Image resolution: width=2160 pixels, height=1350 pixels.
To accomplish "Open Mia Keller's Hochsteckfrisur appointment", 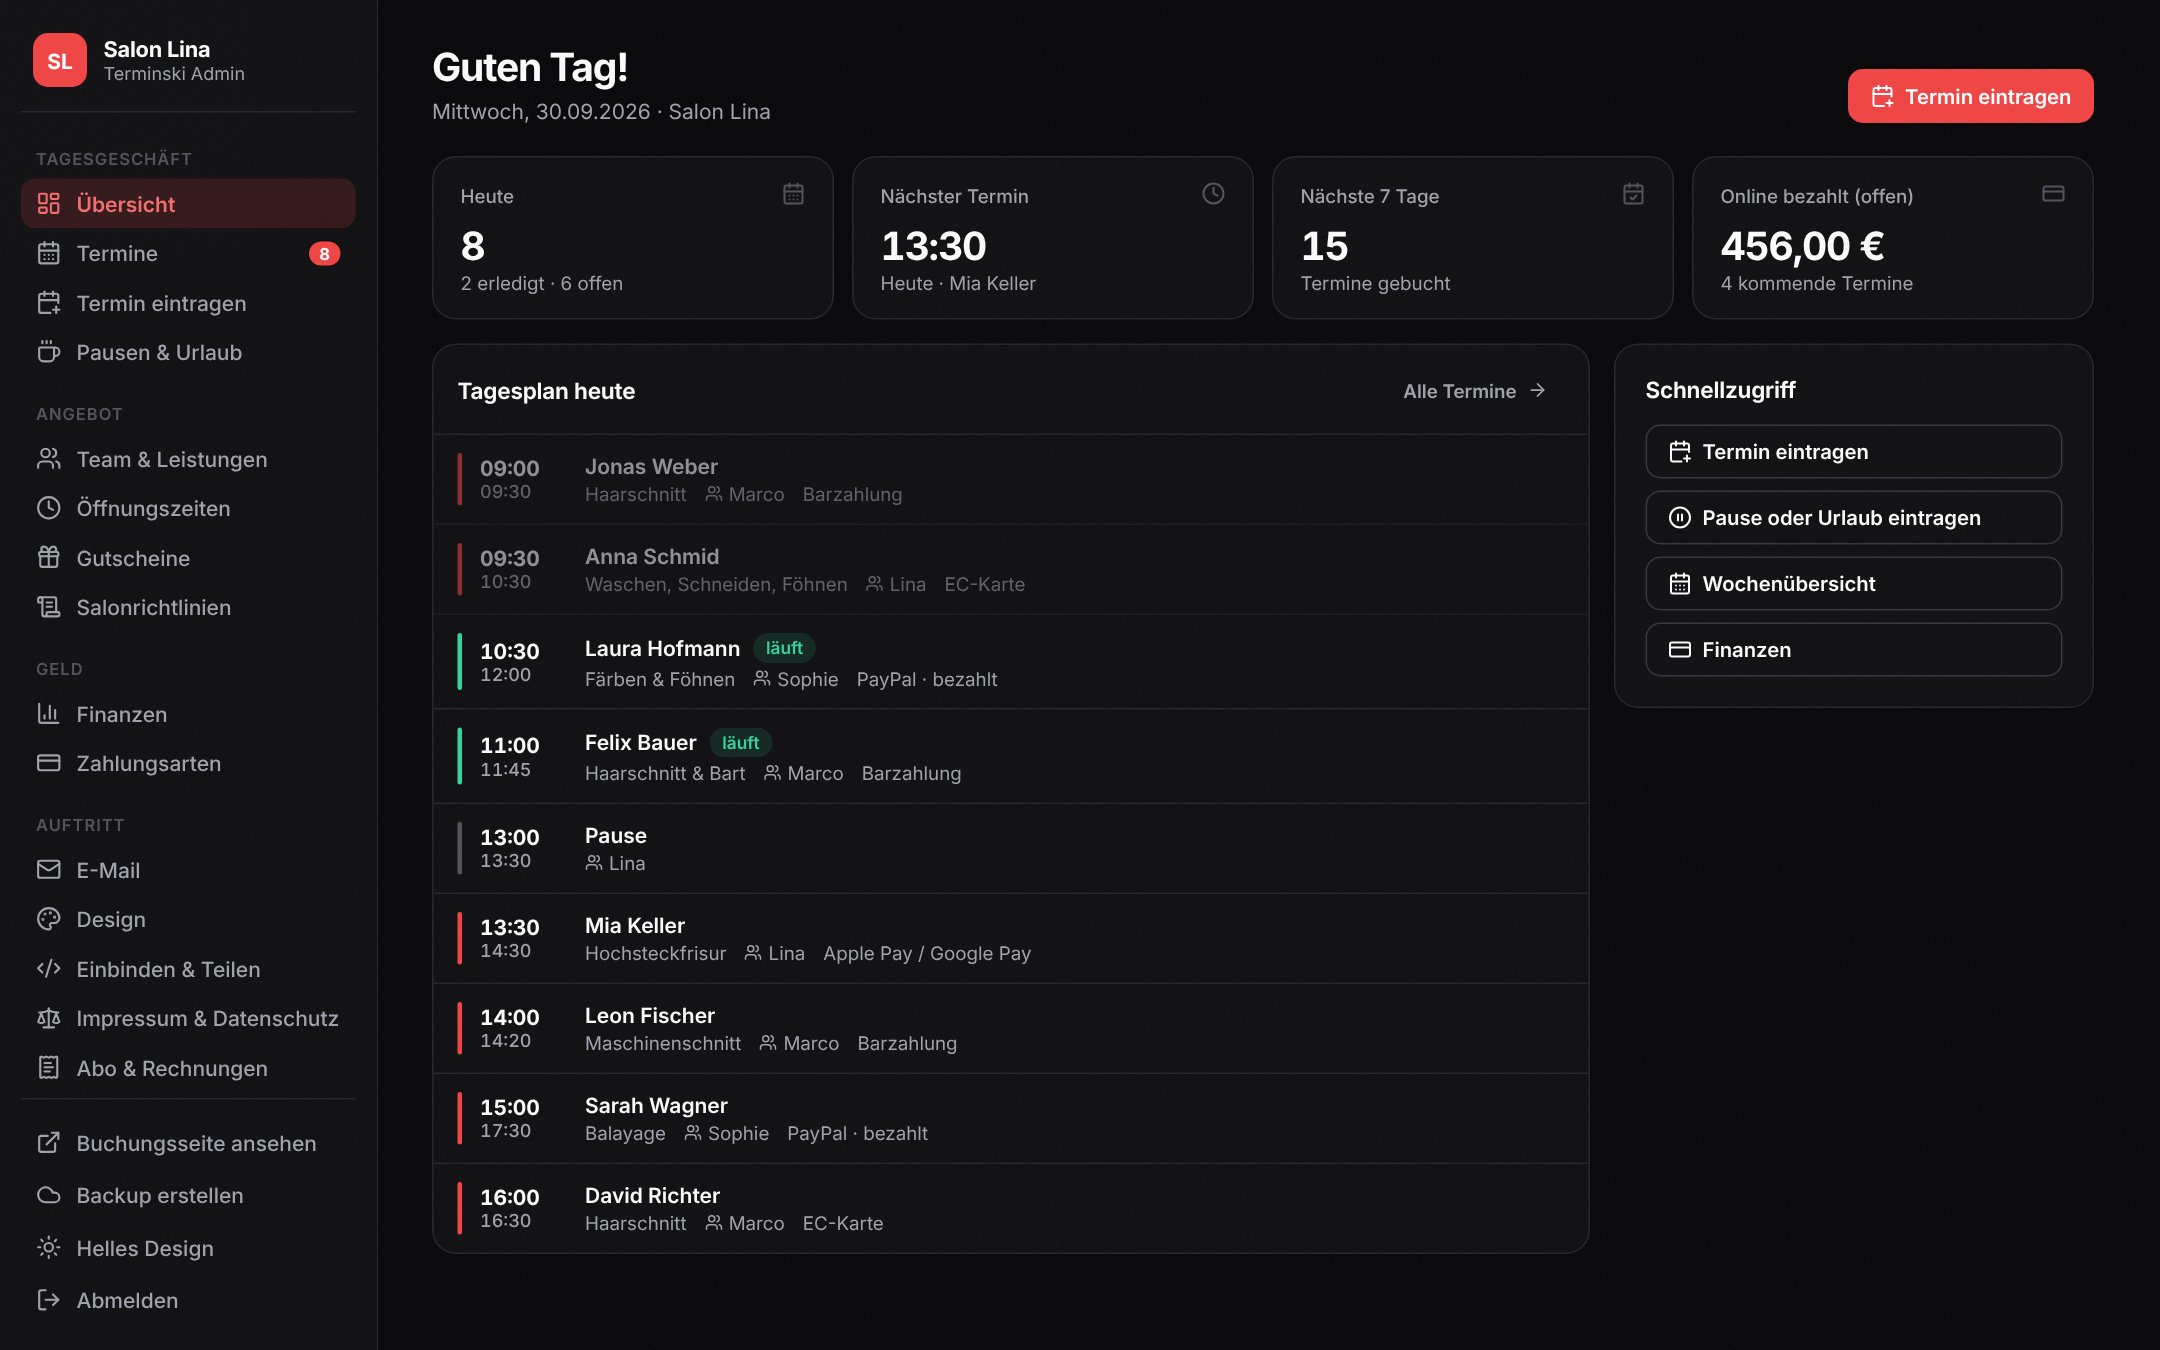I will coord(1010,938).
